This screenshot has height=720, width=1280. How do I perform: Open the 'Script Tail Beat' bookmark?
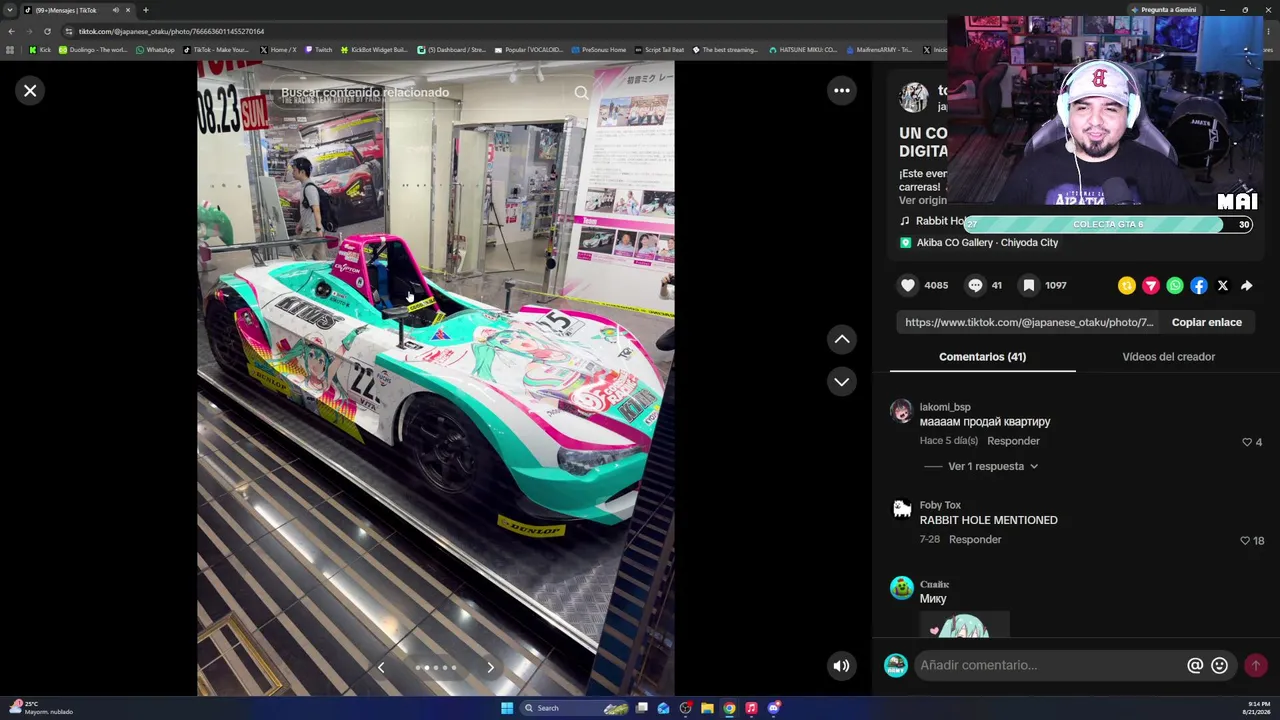pyautogui.click(x=660, y=50)
